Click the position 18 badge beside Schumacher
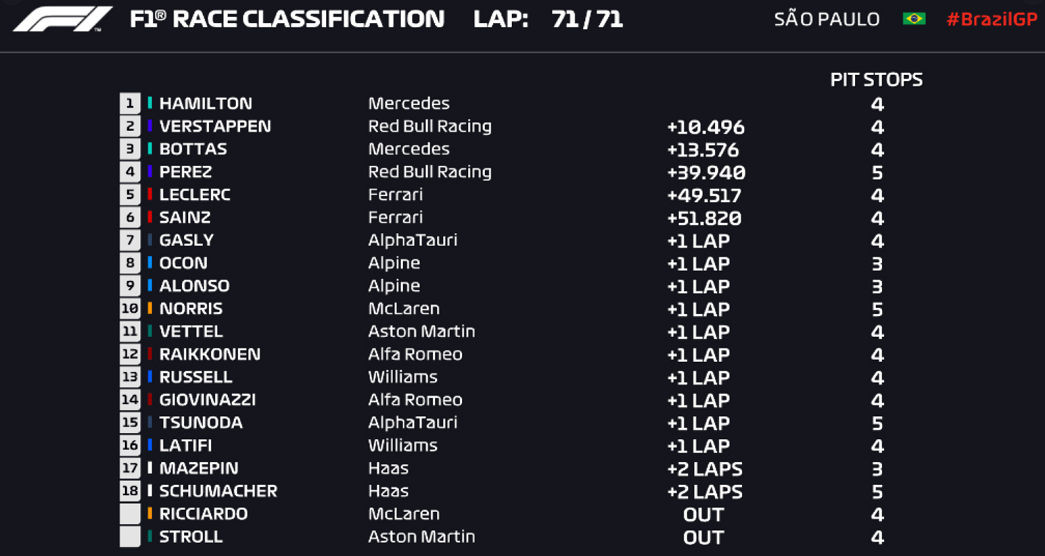 (130, 491)
